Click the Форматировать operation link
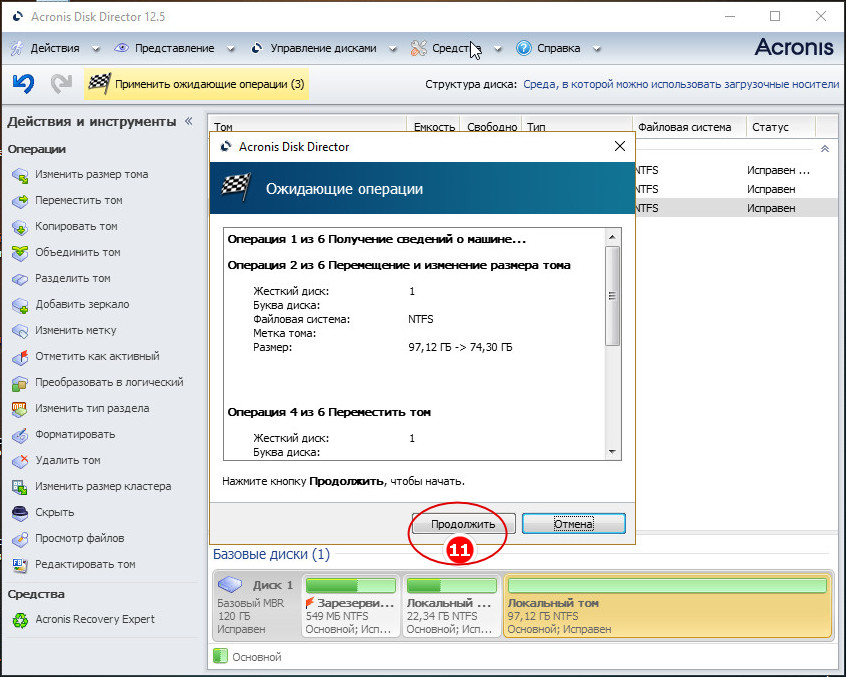The image size is (846, 677). (75, 434)
